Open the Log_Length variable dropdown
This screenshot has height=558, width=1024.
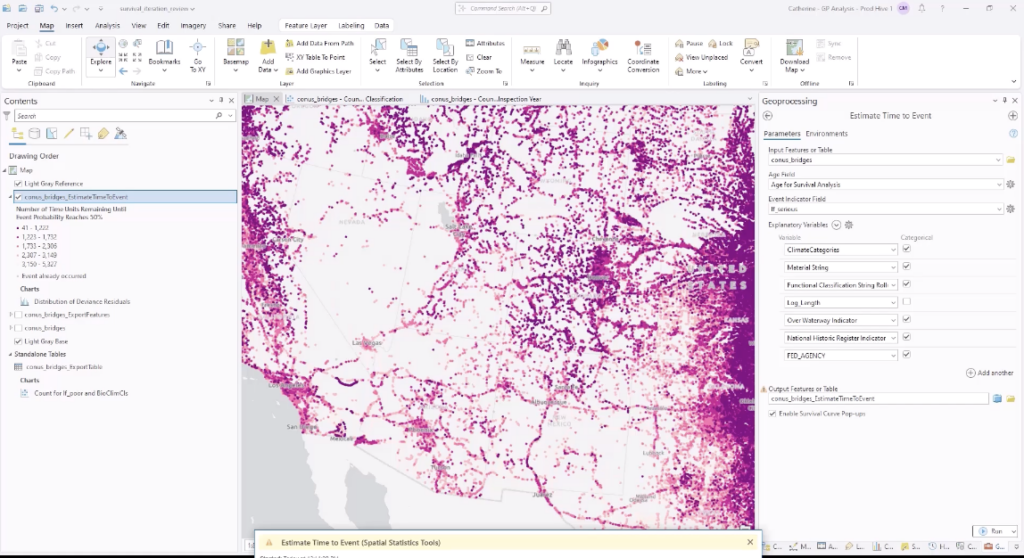coord(893,303)
